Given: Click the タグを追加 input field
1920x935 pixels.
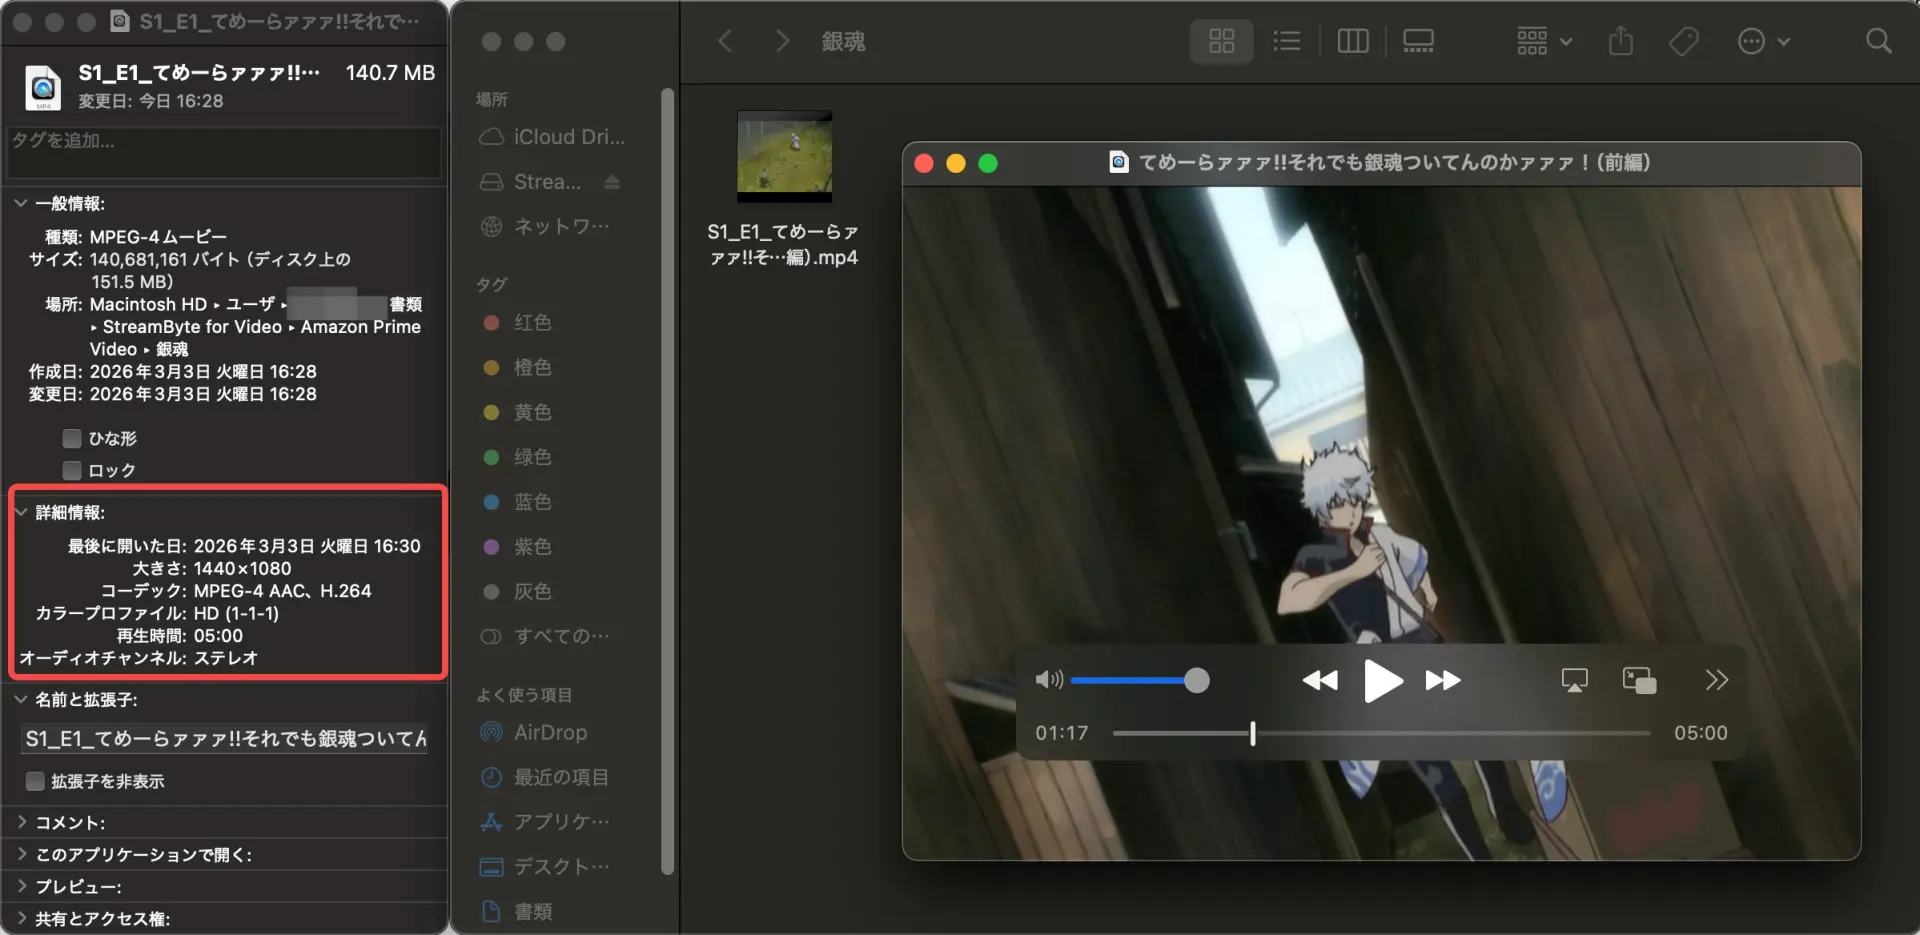Looking at the screenshot, I should point(224,152).
